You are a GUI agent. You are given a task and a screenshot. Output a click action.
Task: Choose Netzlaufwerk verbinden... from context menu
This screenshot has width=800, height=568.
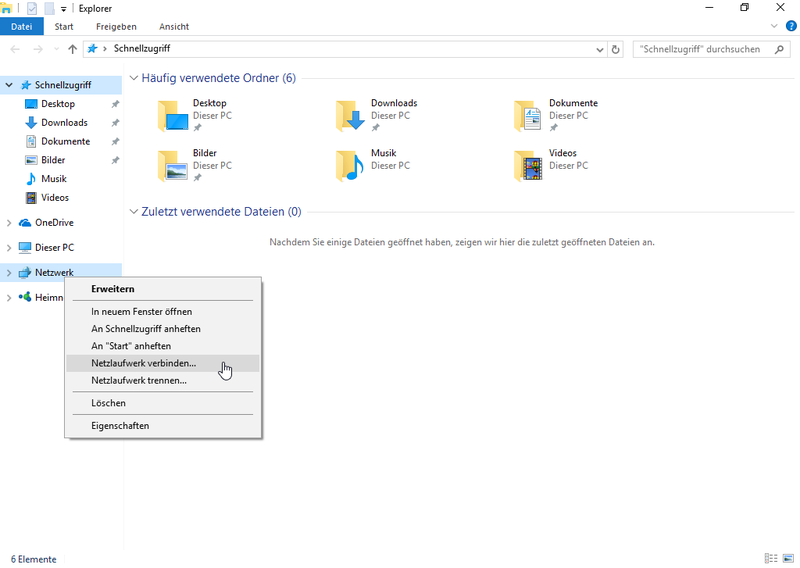pyautogui.click(x=163, y=363)
